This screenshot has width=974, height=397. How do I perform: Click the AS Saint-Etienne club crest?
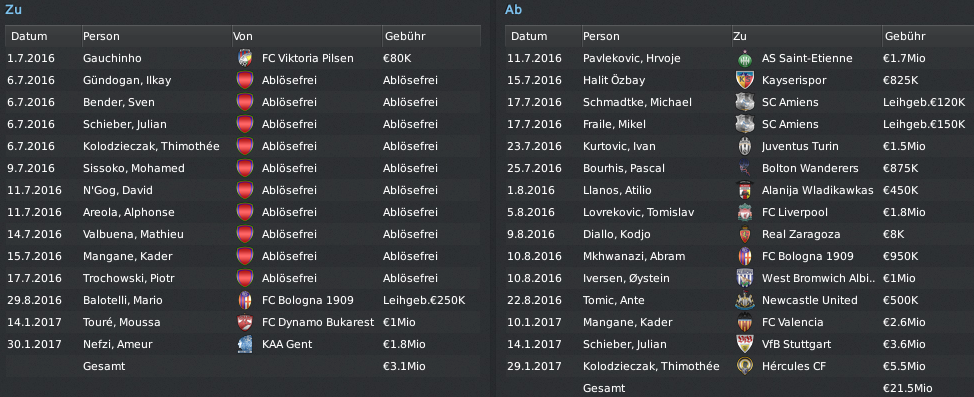tap(744, 58)
